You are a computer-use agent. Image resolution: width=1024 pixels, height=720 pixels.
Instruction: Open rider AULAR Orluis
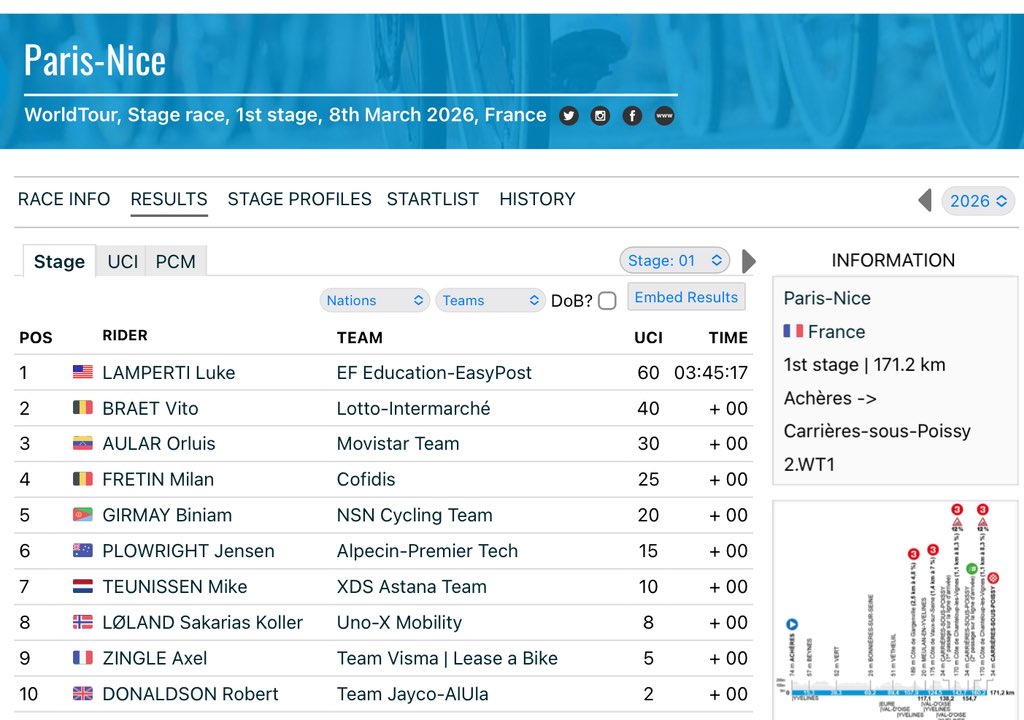pos(159,444)
